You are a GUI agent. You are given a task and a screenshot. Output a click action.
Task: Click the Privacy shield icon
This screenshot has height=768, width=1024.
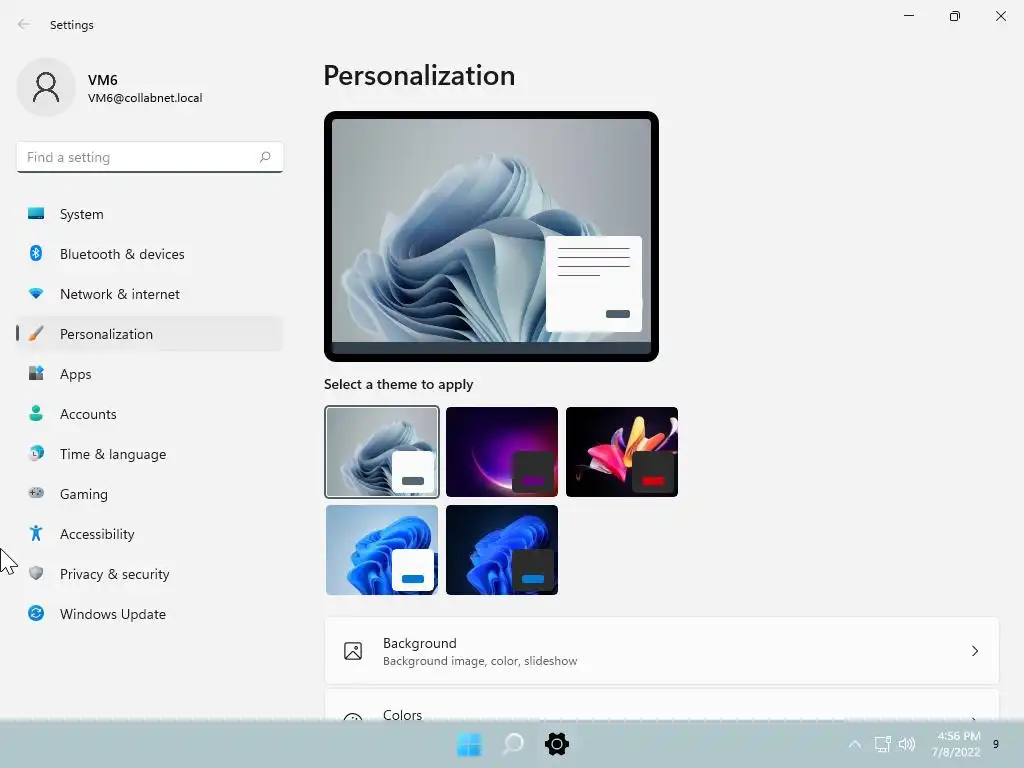coord(36,573)
